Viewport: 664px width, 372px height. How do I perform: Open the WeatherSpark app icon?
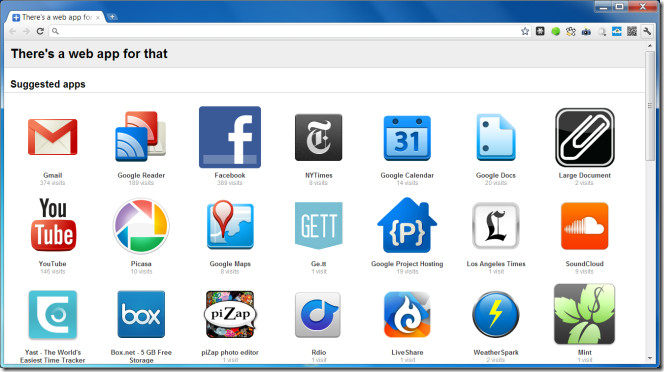coord(495,314)
